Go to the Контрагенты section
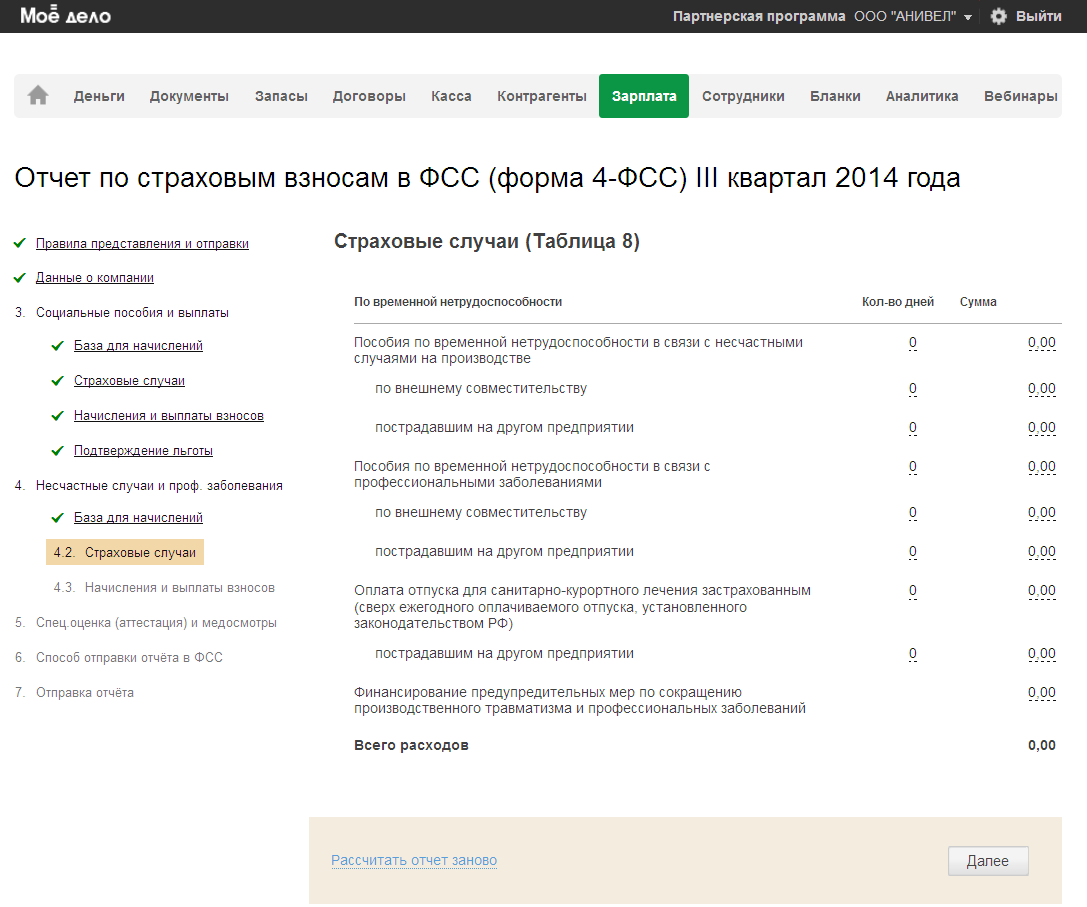The height and width of the screenshot is (907, 1087). click(x=541, y=96)
